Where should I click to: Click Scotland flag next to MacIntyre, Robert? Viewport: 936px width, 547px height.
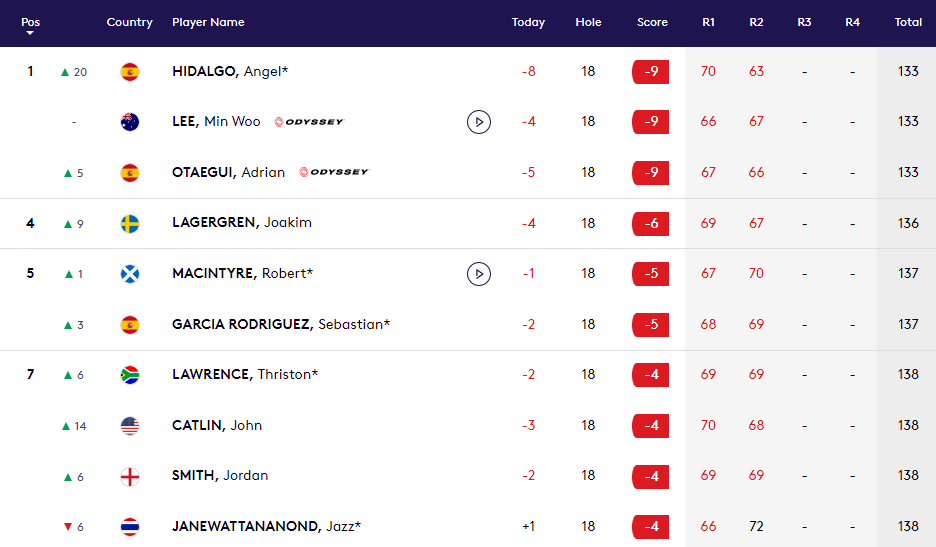[129, 273]
